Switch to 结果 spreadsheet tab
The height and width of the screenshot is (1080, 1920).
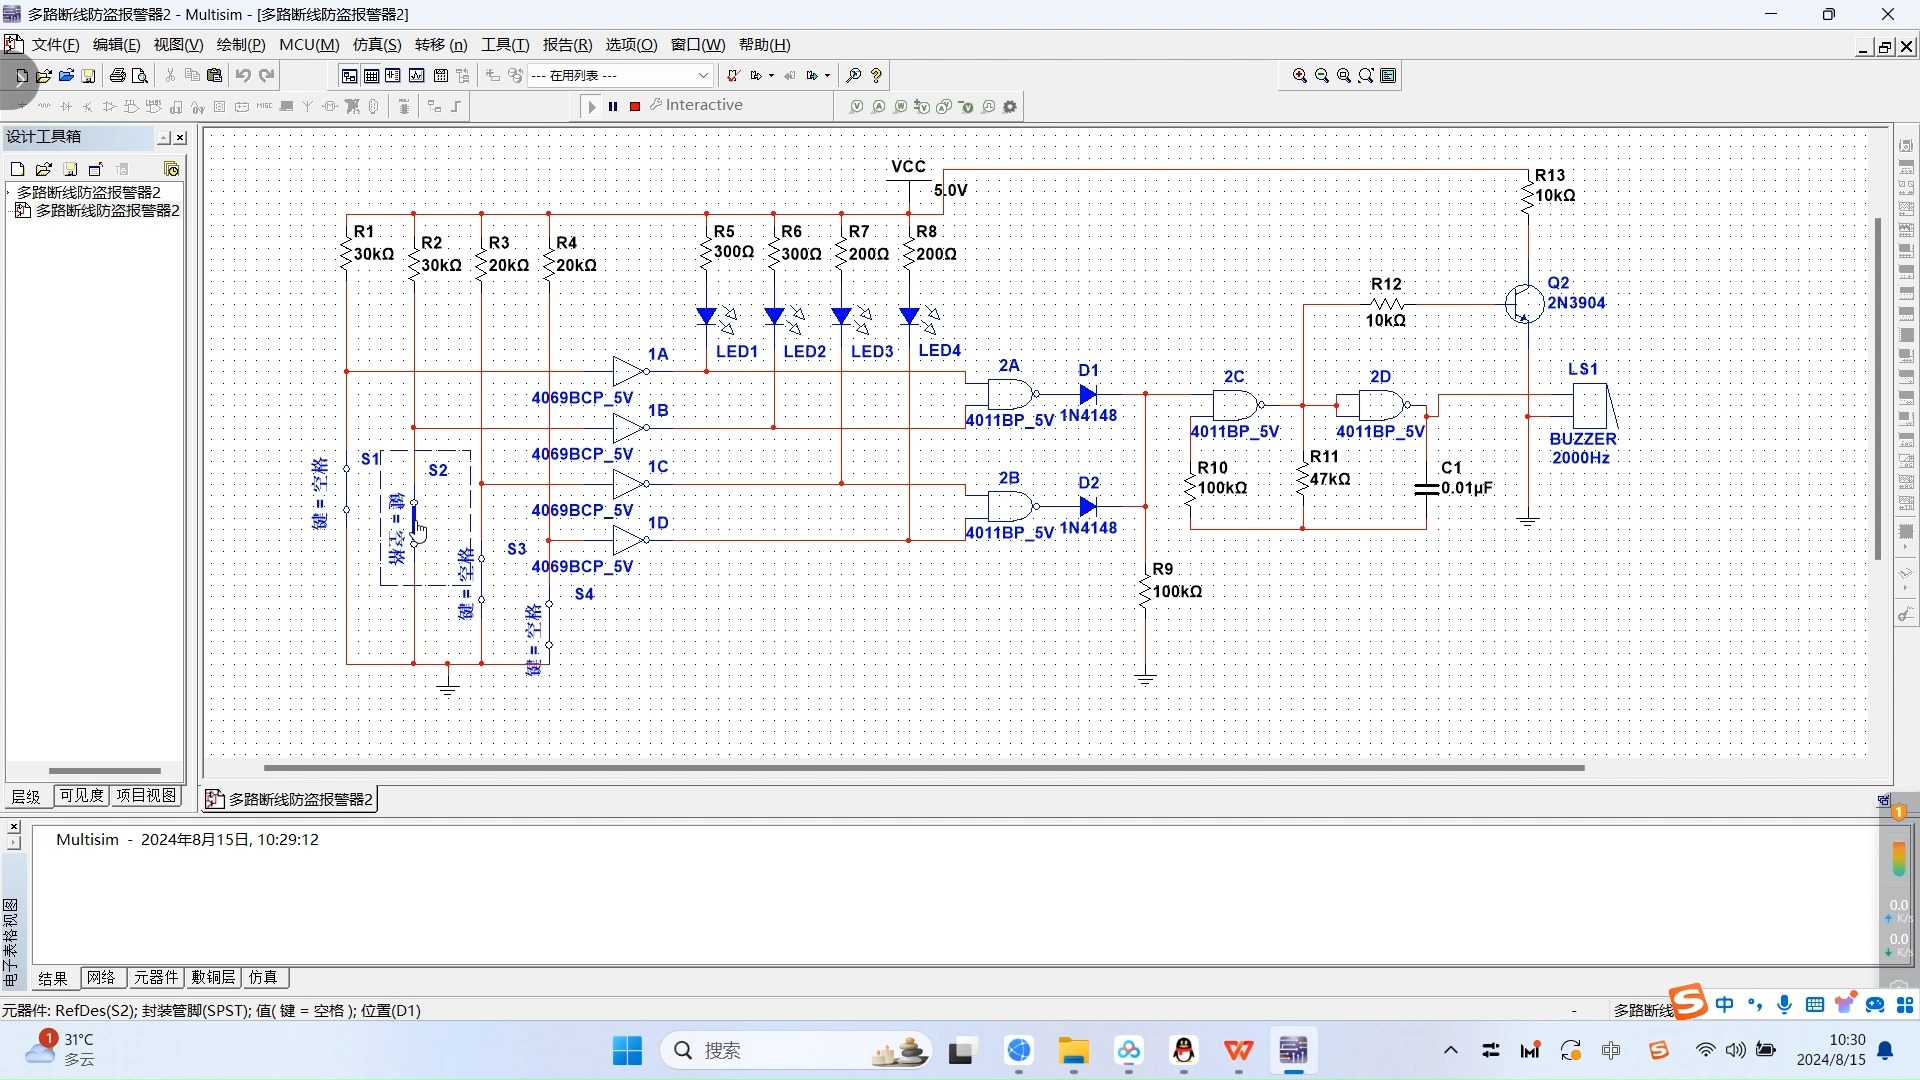pyautogui.click(x=53, y=978)
